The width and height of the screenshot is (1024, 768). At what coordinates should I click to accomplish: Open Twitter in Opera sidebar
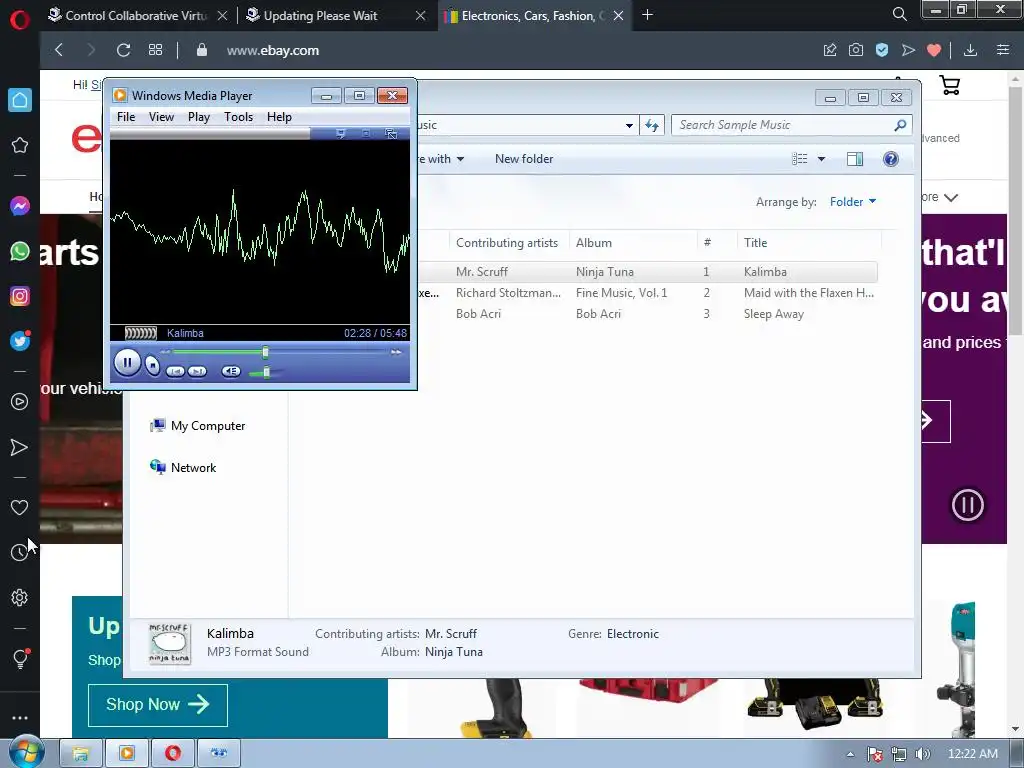tap(20, 340)
